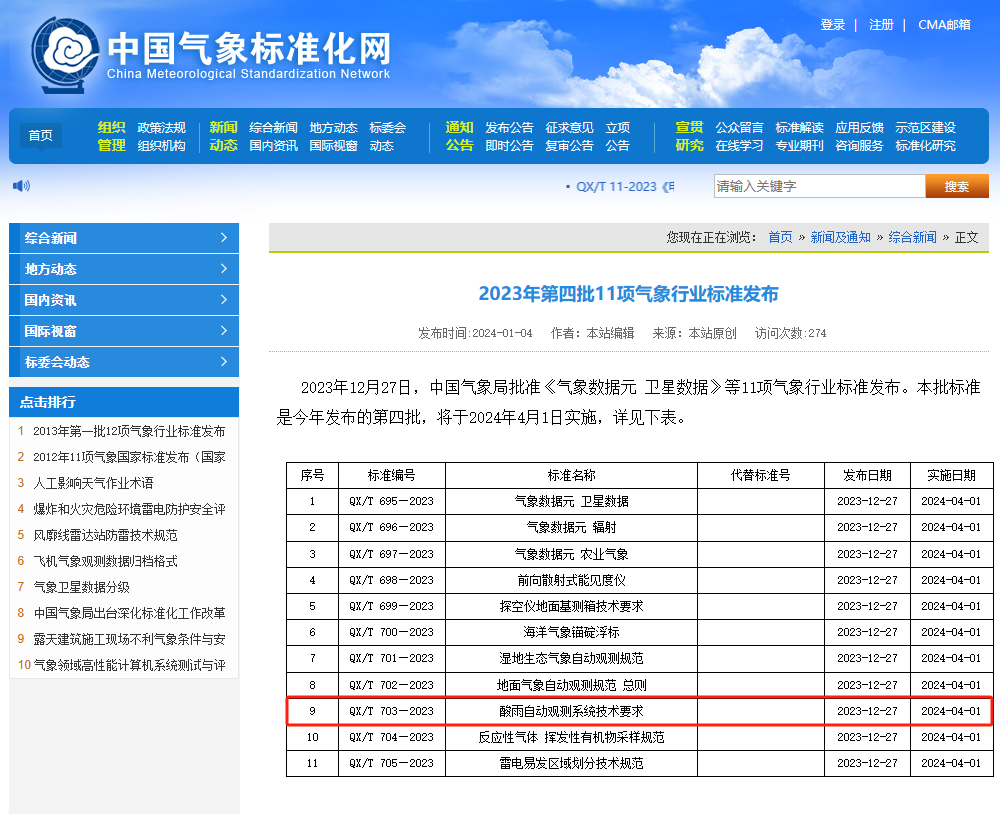Image resolution: width=1000 pixels, height=814 pixels.
Task: Expand the 地方动态 sidebar arrow
Action: 224,269
